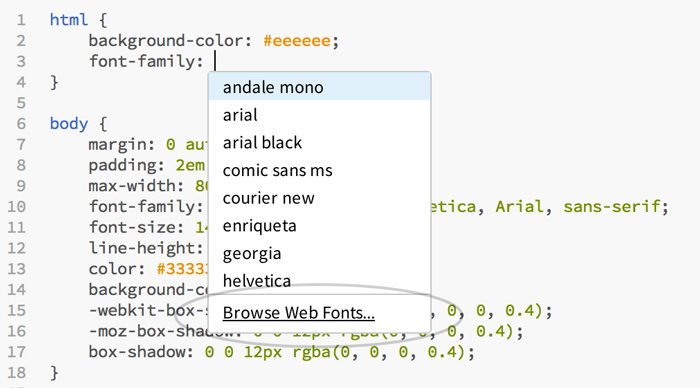Pick georgia font suggestion

pyautogui.click(x=319, y=253)
